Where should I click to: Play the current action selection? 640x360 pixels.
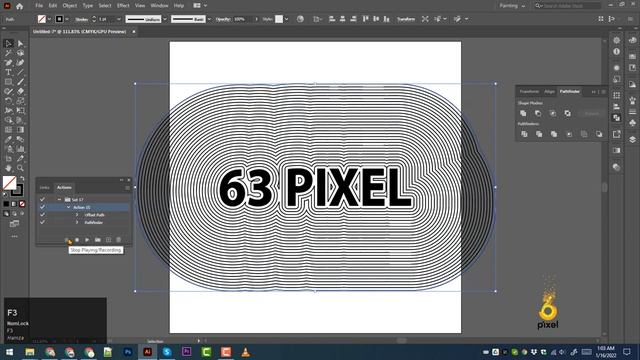(x=87, y=240)
